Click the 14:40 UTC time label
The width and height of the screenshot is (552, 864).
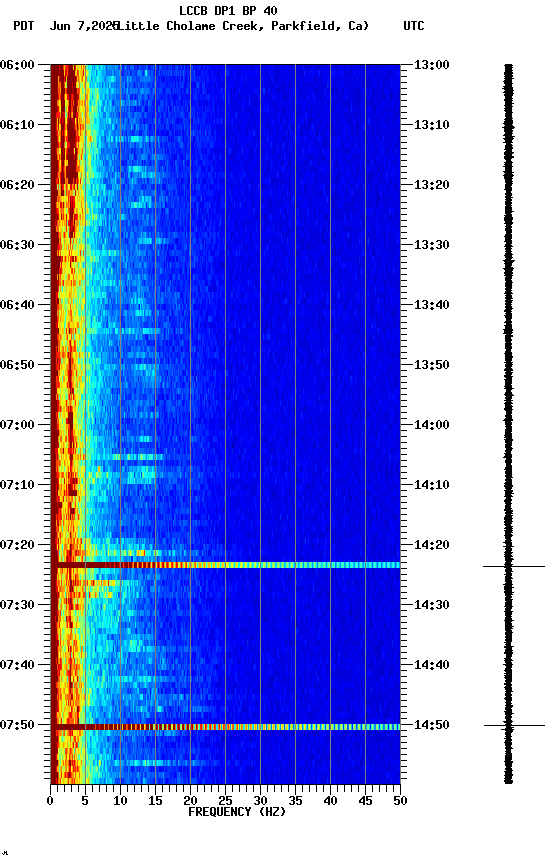(431, 665)
